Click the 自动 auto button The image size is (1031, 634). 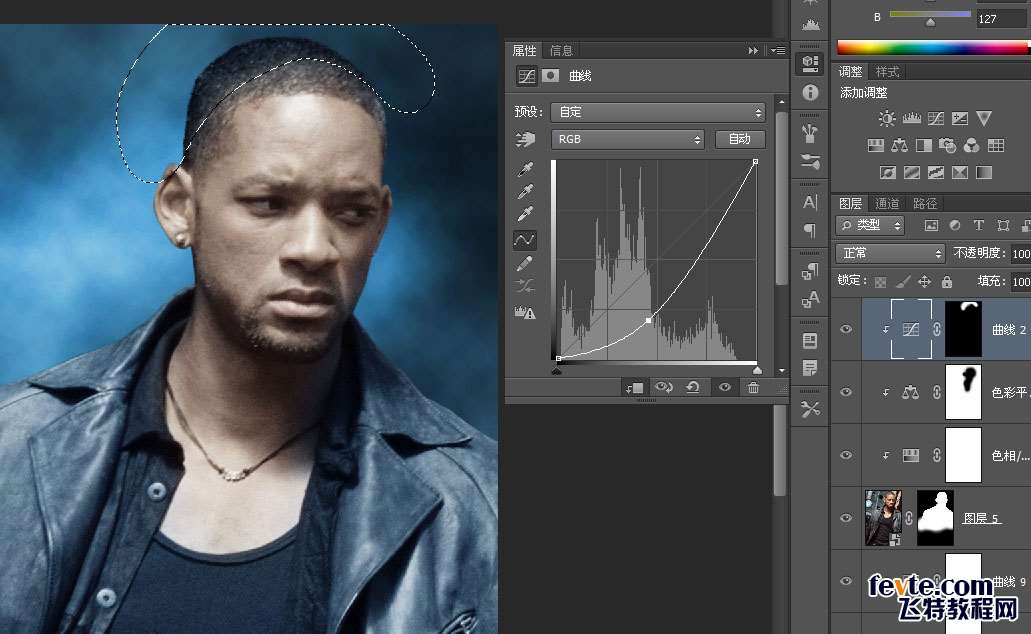pos(740,139)
